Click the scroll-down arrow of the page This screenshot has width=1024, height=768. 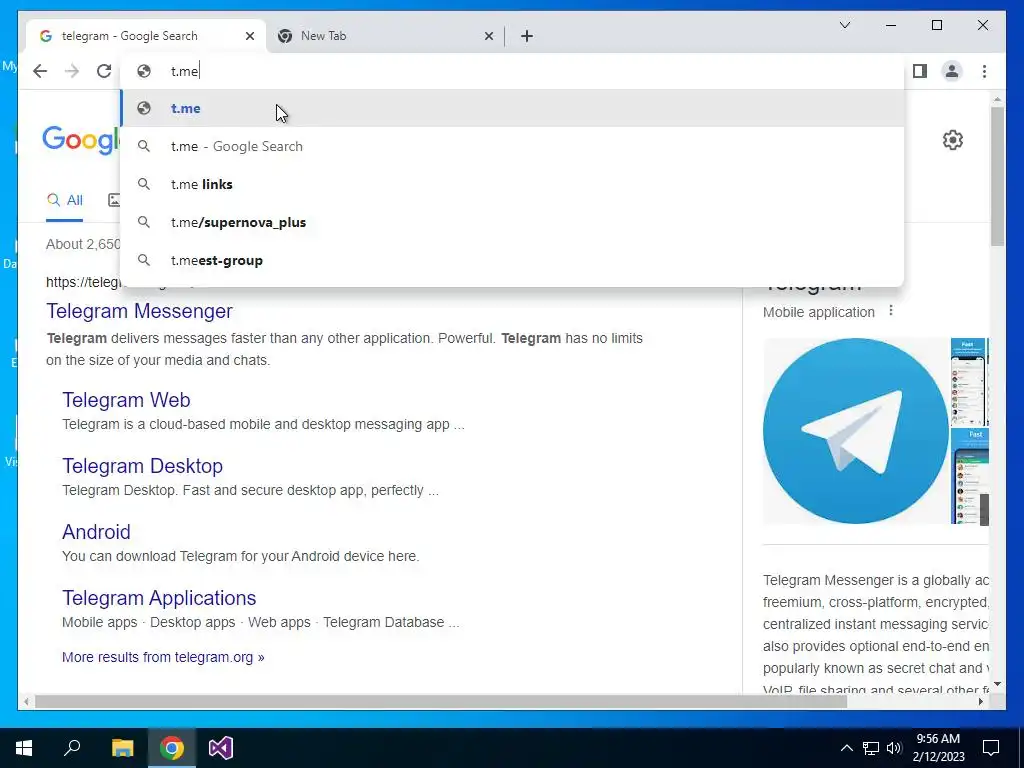(x=997, y=684)
